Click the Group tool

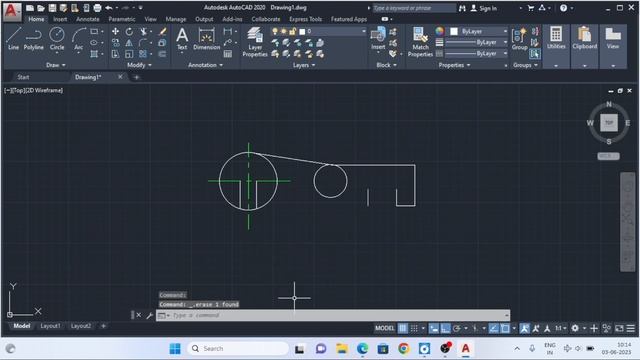(520, 39)
